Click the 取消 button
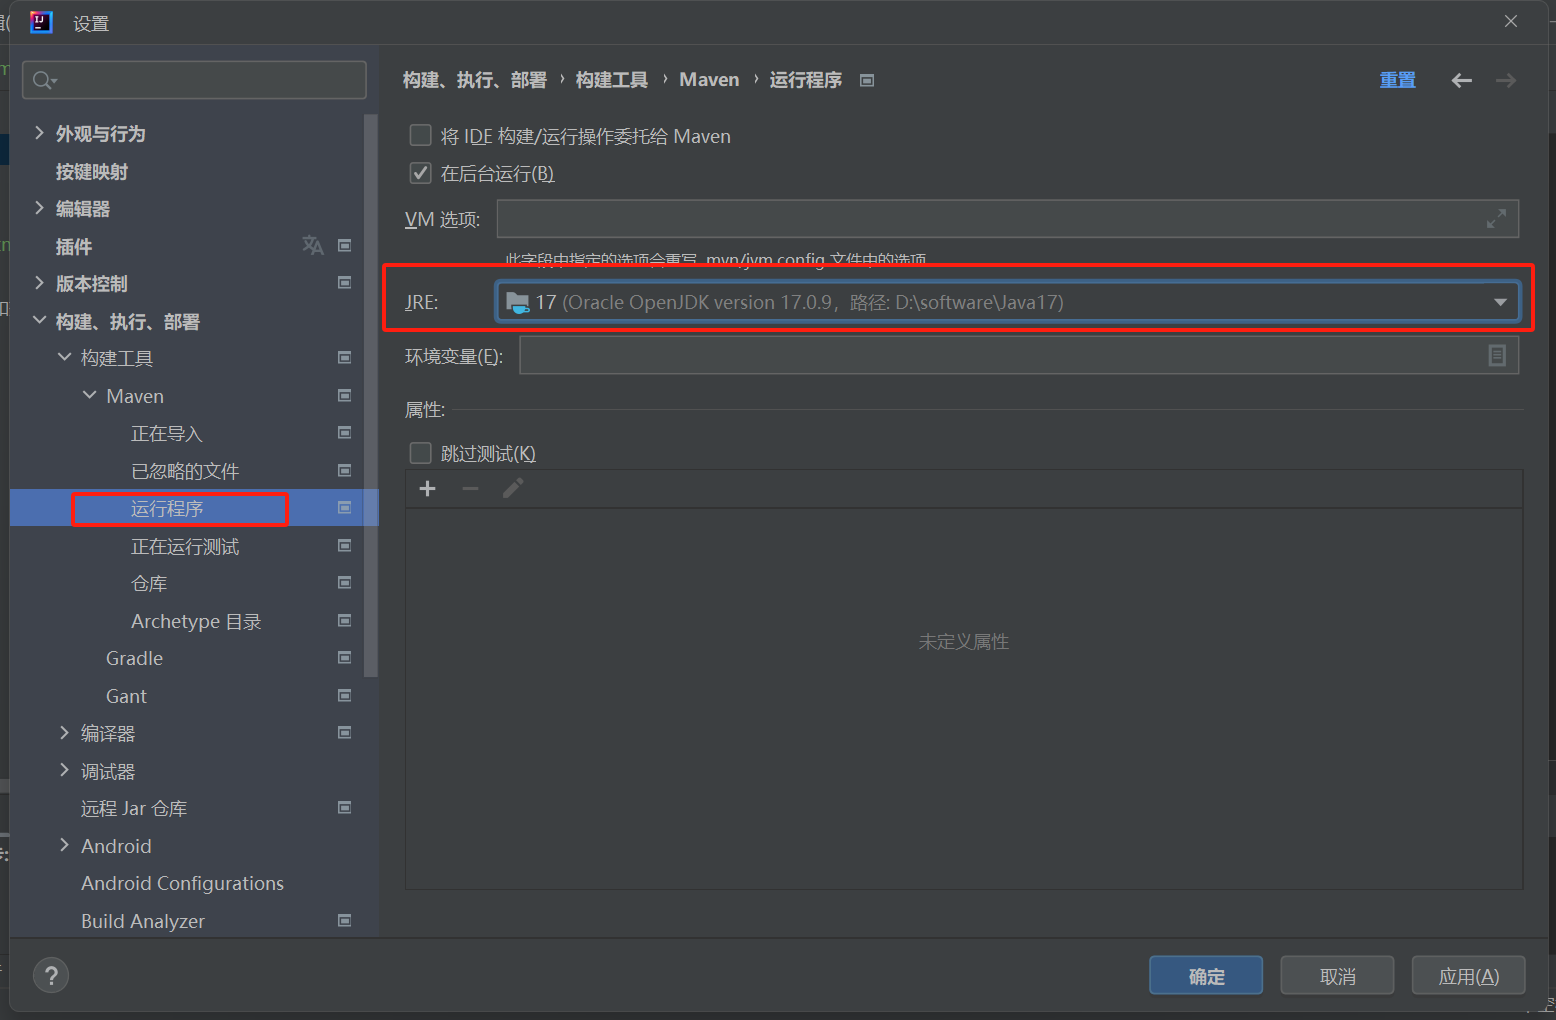This screenshot has height=1020, width=1556. tap(1337, 976)
